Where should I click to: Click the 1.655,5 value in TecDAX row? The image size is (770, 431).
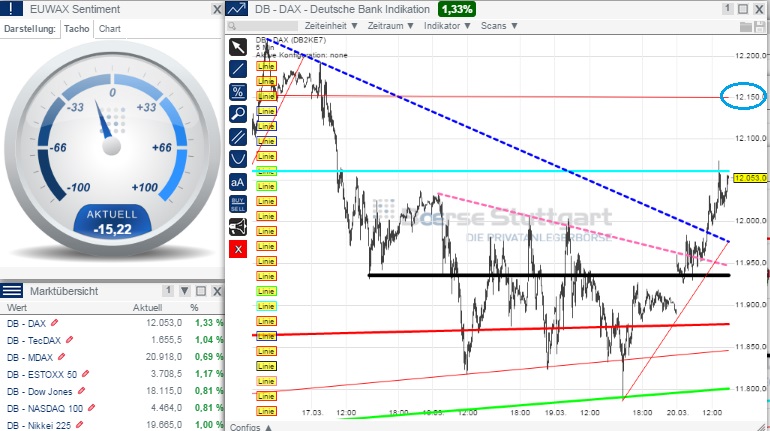click(x=166, y=340)
